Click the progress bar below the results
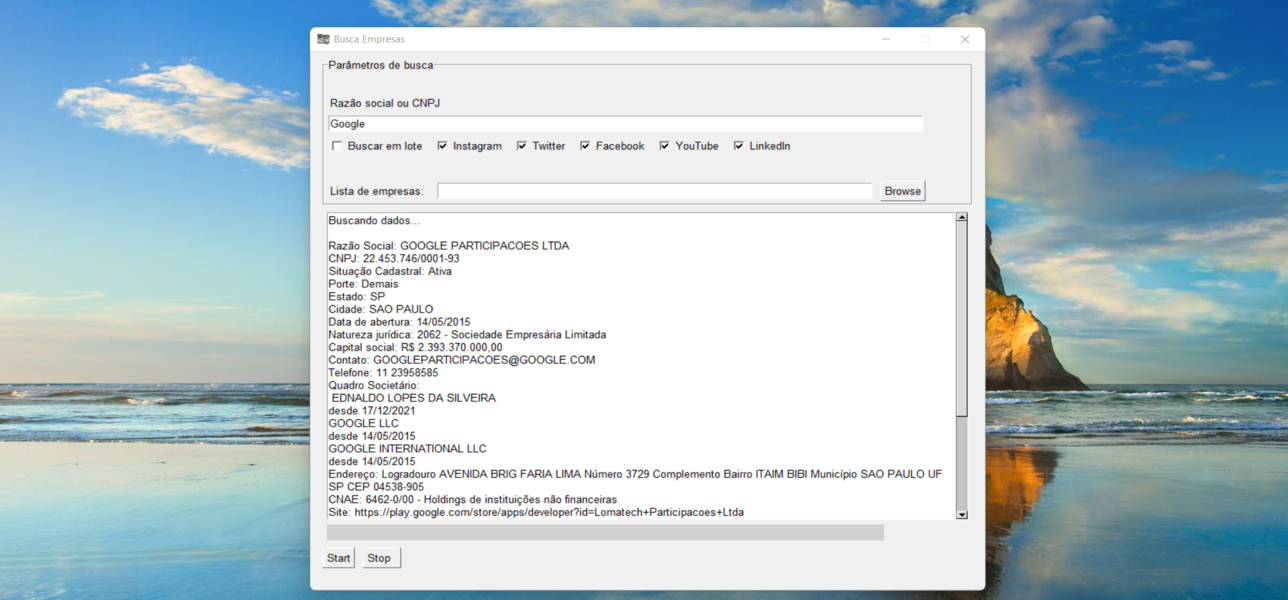 coord(605,533)
